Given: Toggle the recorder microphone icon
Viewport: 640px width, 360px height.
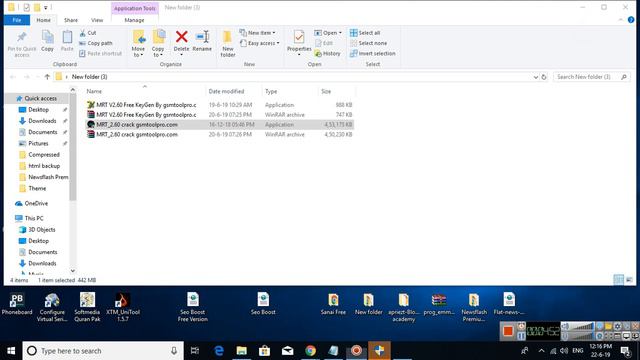Looking at the screenshot, I should point(565,336).
